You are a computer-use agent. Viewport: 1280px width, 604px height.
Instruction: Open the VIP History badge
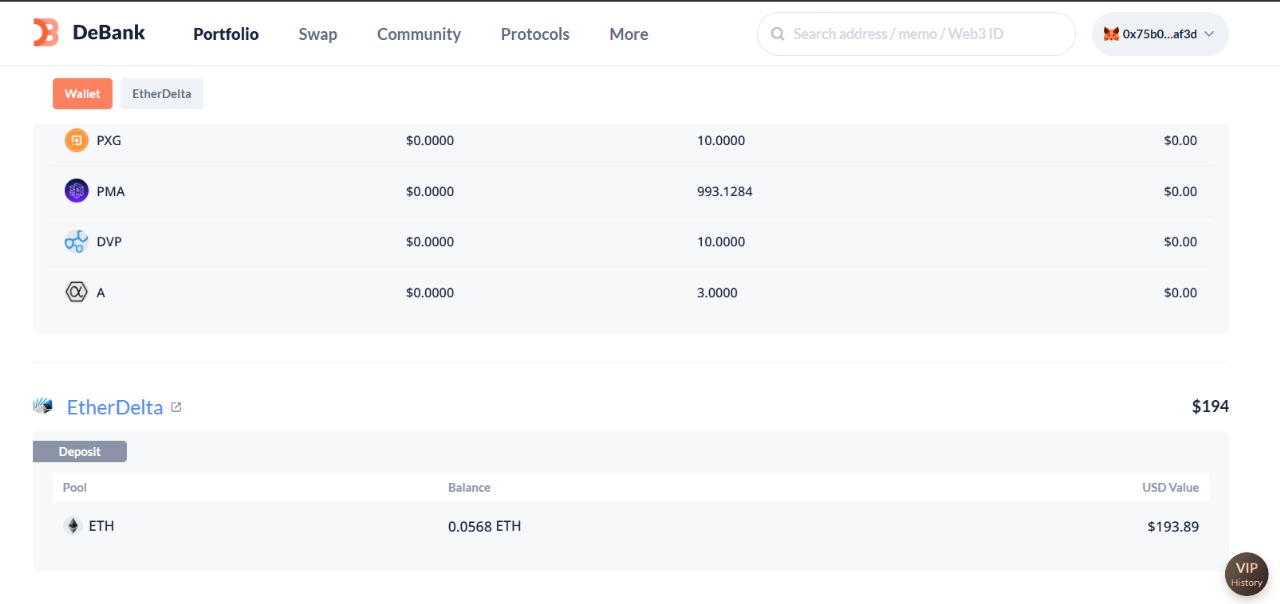(1246, 574)
